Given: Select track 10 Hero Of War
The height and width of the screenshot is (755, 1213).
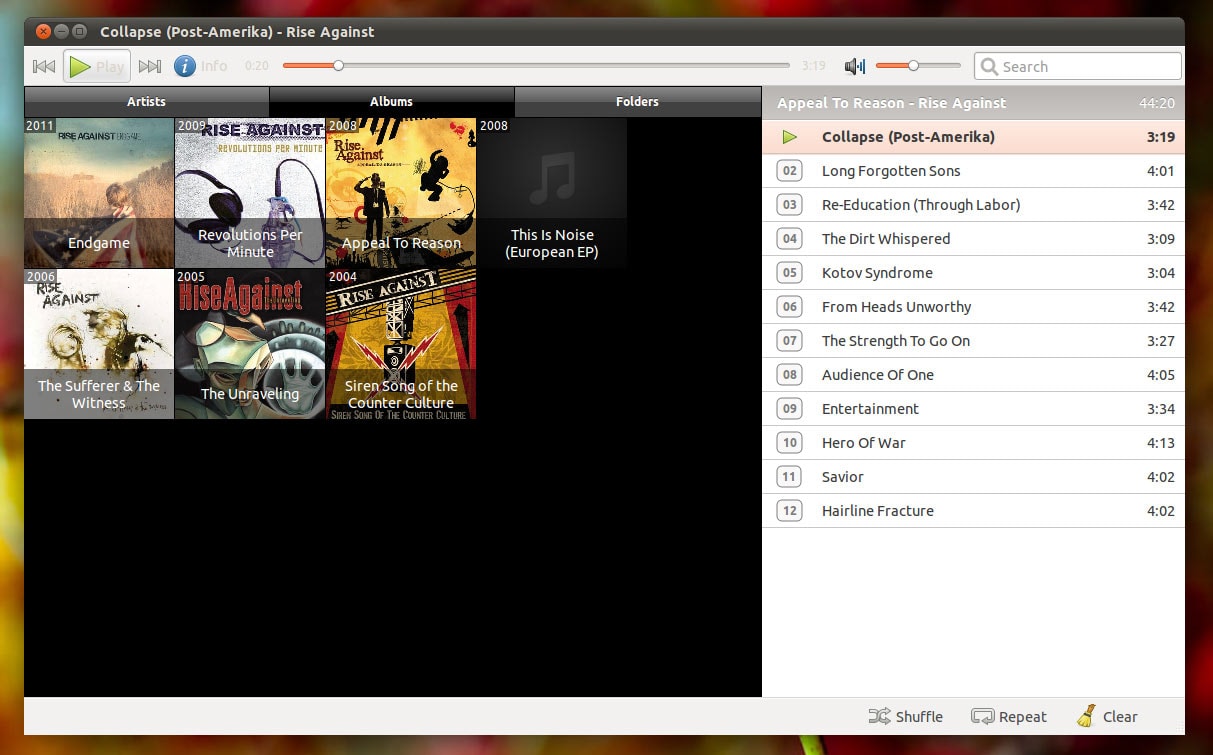Looking at the screenshot, I should (973, 443).
